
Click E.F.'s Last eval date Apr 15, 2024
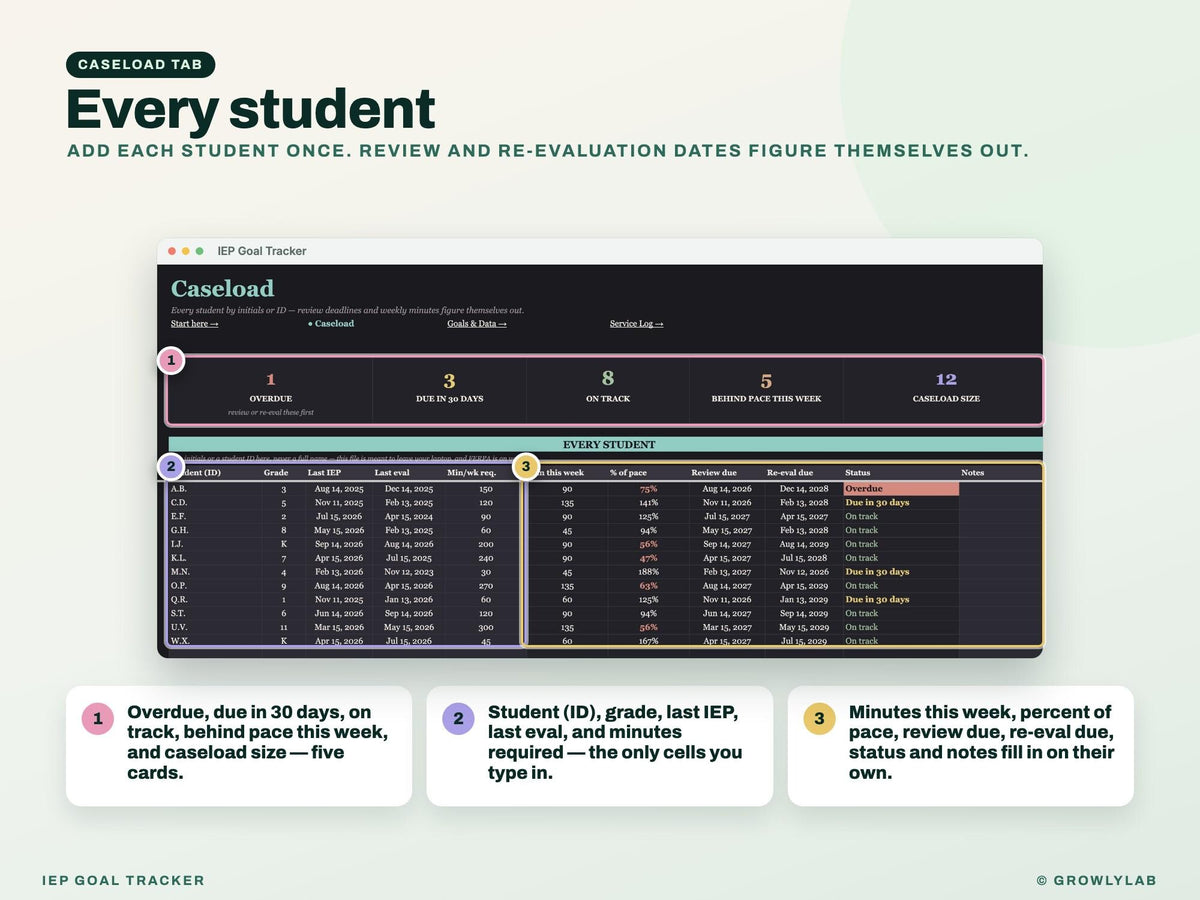(x=407, y=517)
